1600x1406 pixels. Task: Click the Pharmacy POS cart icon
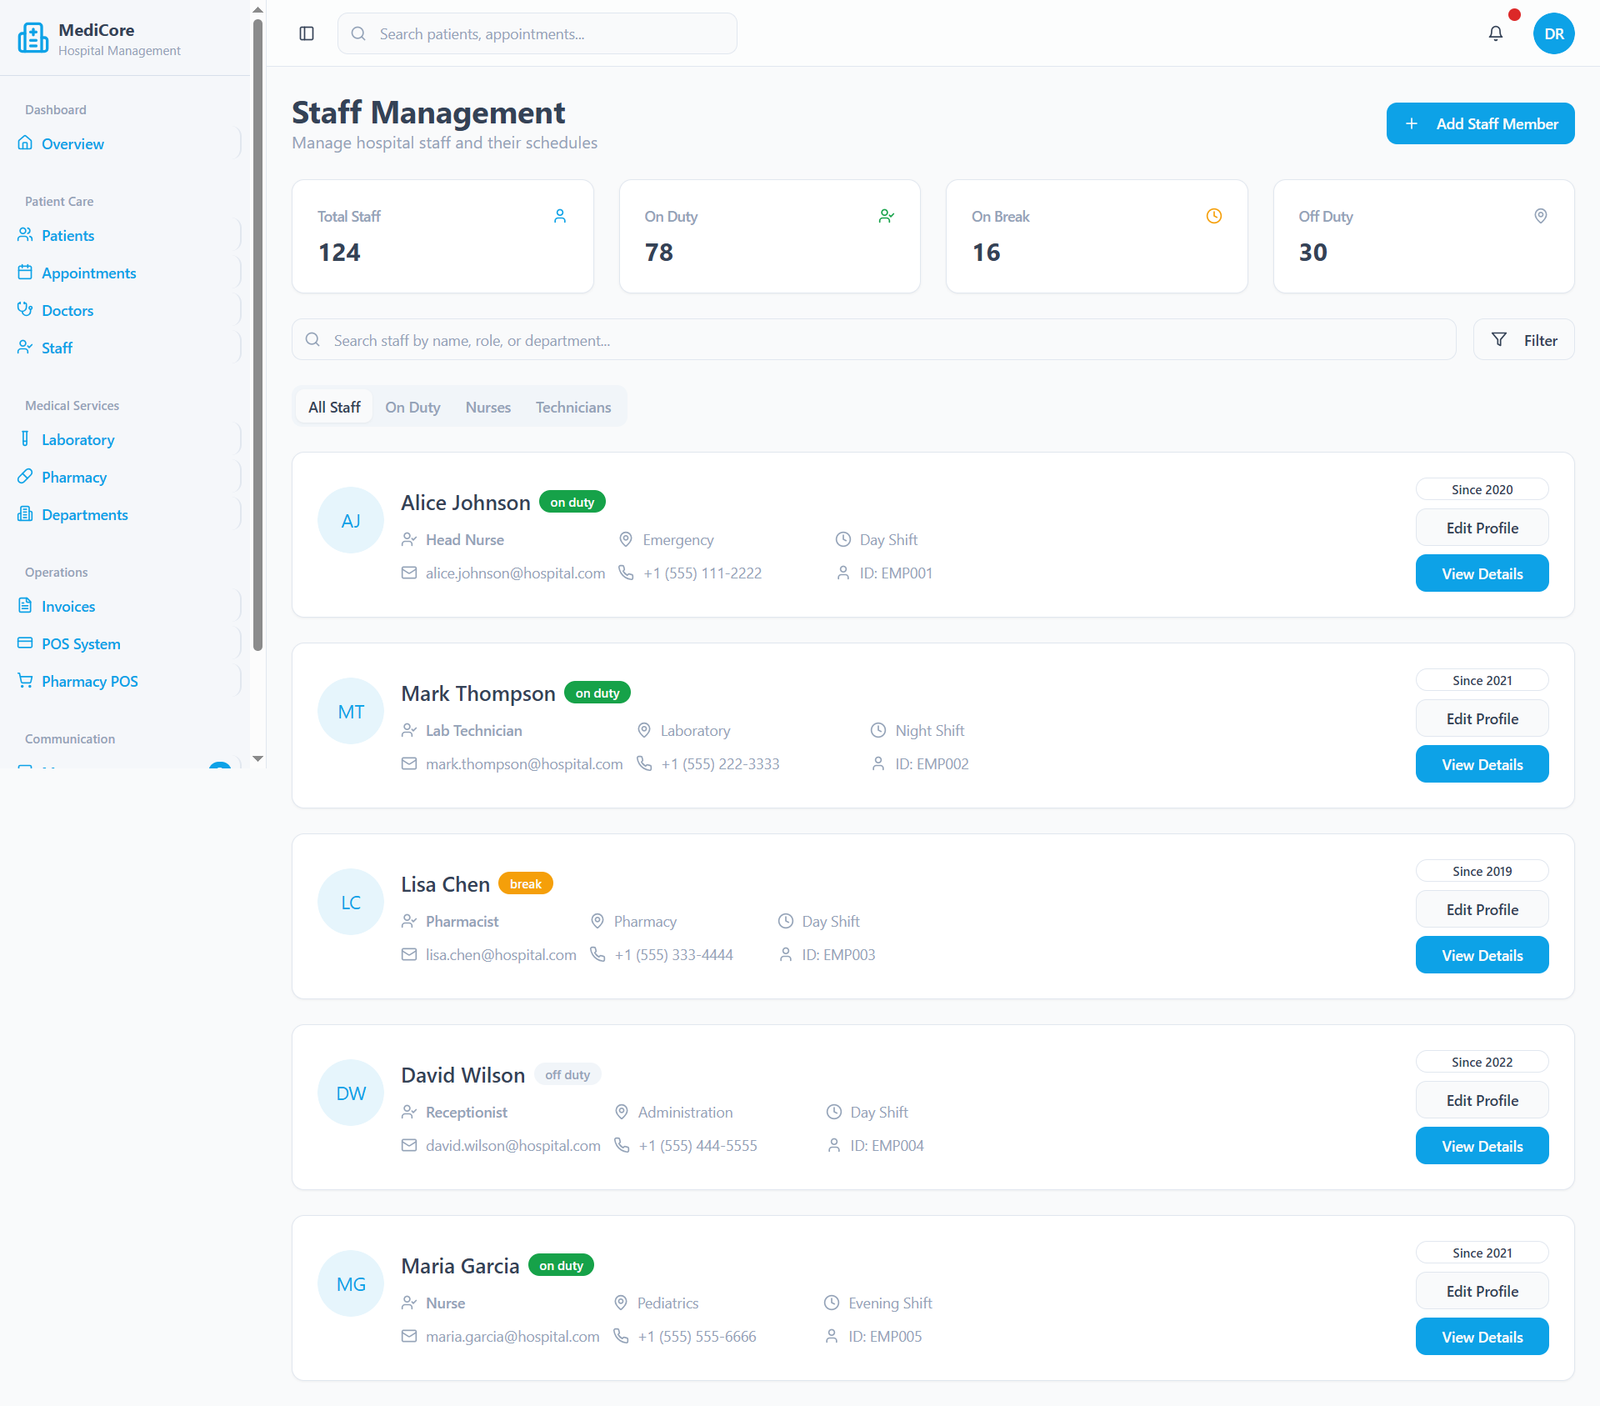(25, 681)
